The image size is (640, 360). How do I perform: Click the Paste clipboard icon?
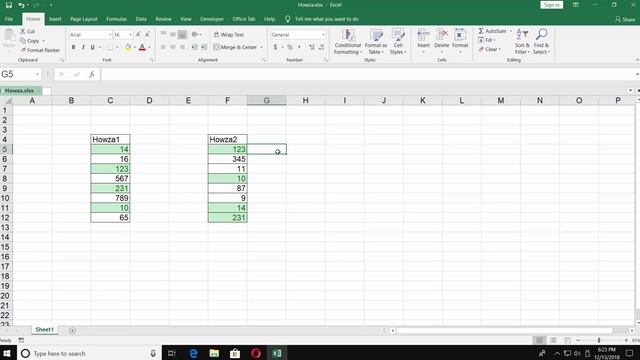click(x=9, y=37)
